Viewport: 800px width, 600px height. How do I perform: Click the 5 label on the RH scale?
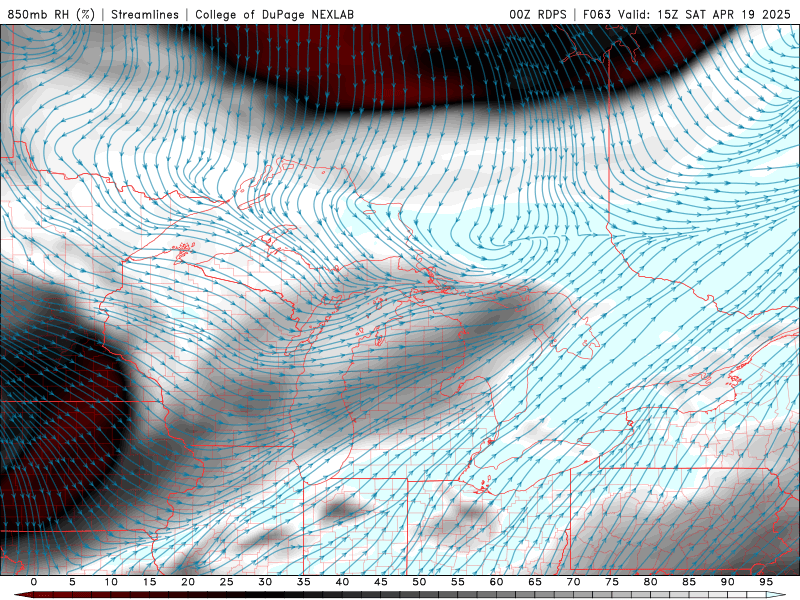[x=72, y=582]
